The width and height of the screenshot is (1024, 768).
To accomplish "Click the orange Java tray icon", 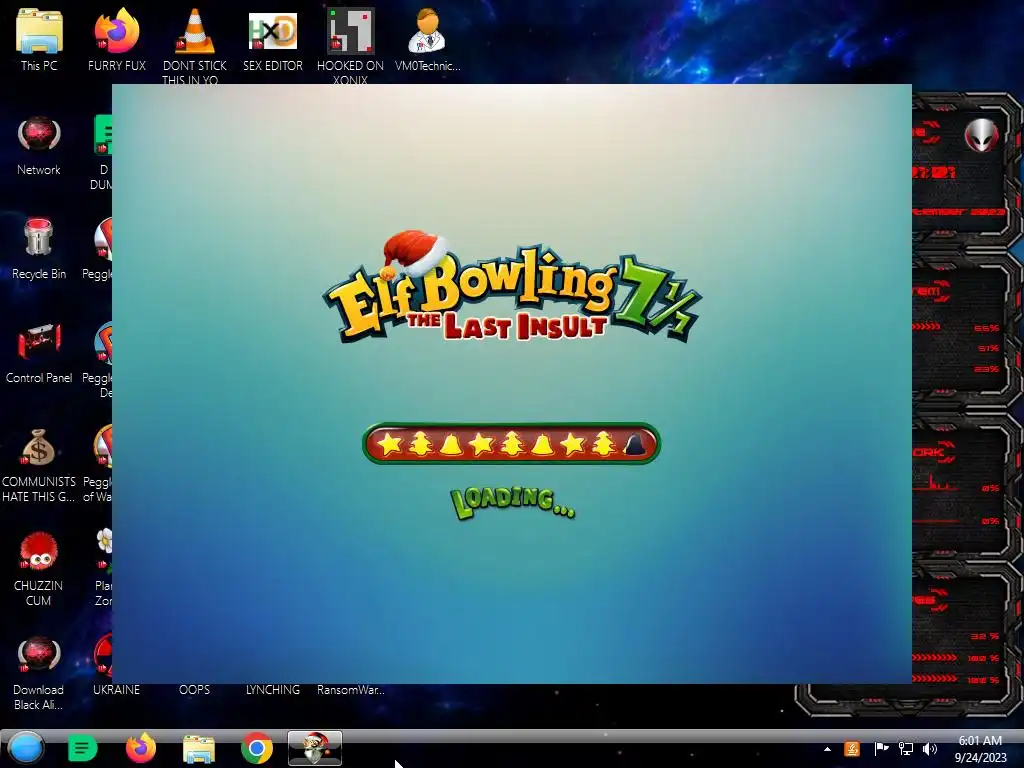I will point(852,749).
